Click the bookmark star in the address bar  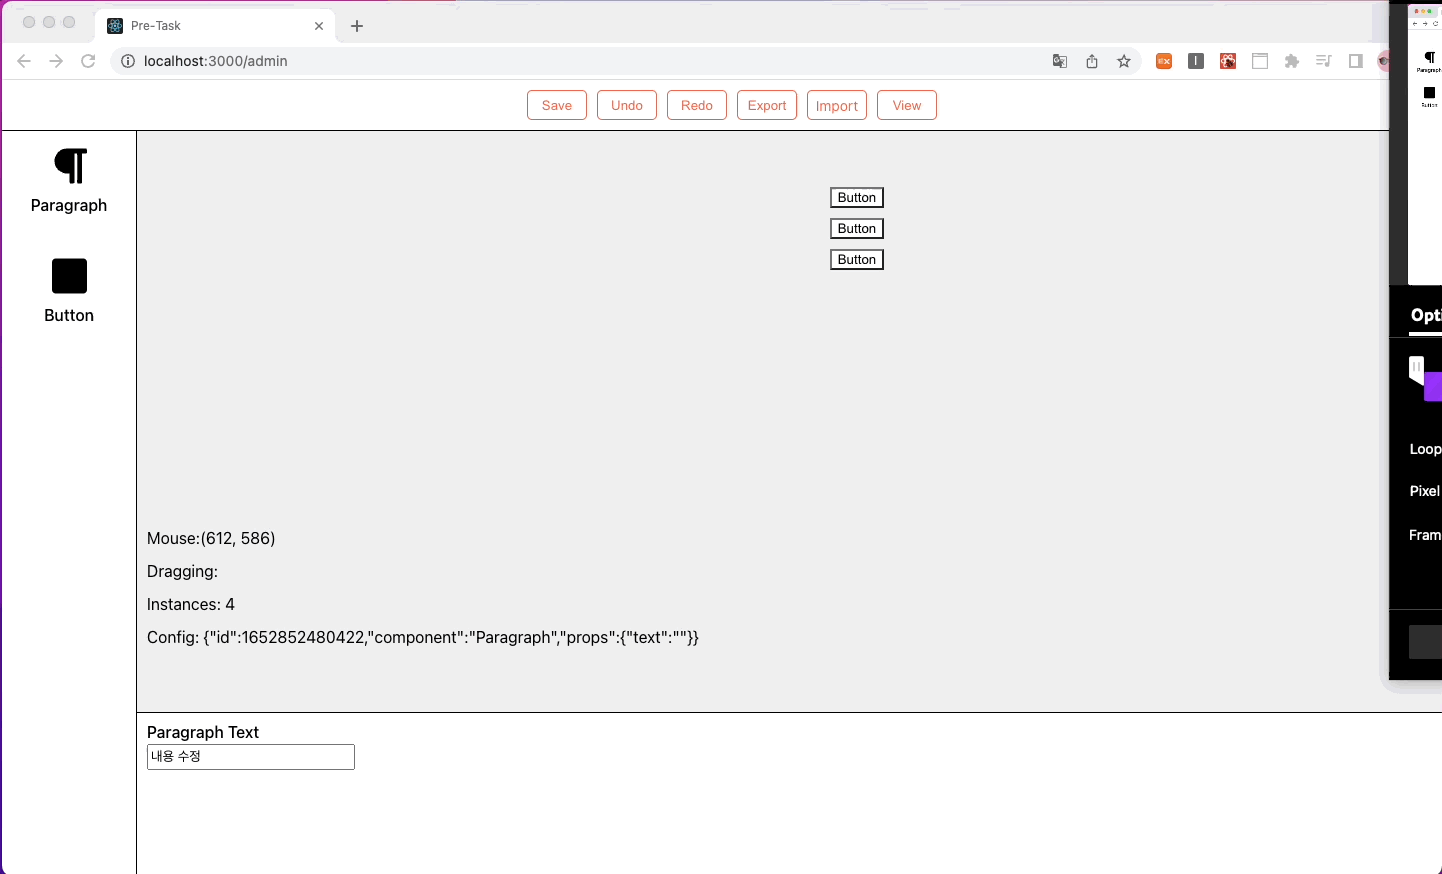[1124, 61]
